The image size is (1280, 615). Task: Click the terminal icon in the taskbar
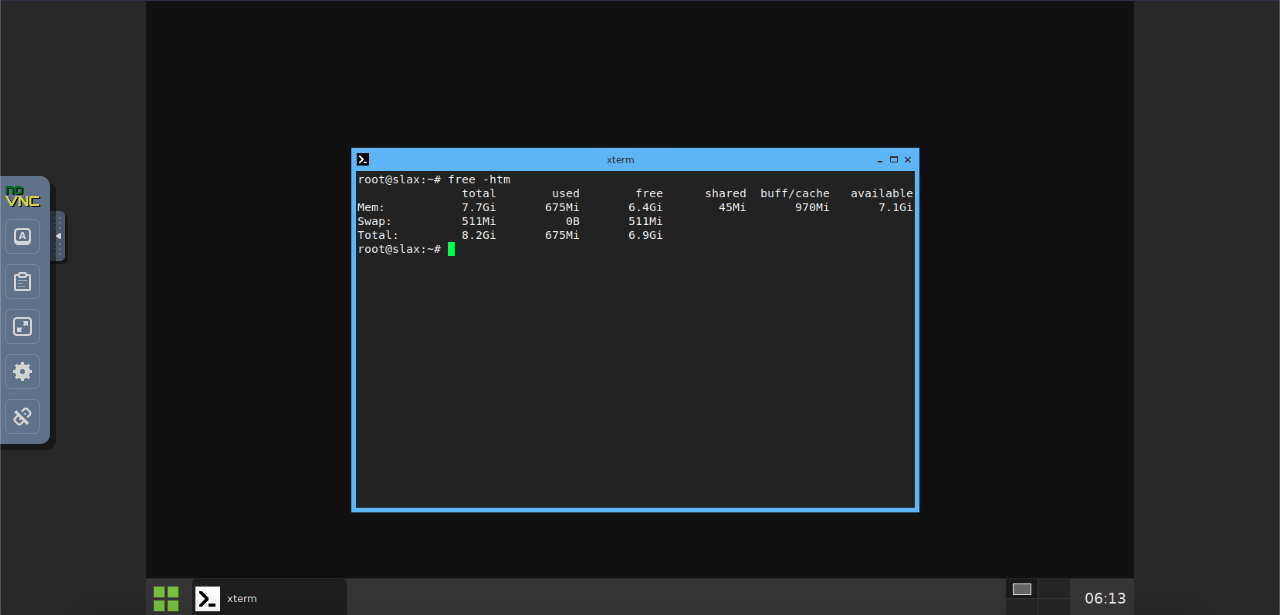pyautogui.click(x=207, y=598)
